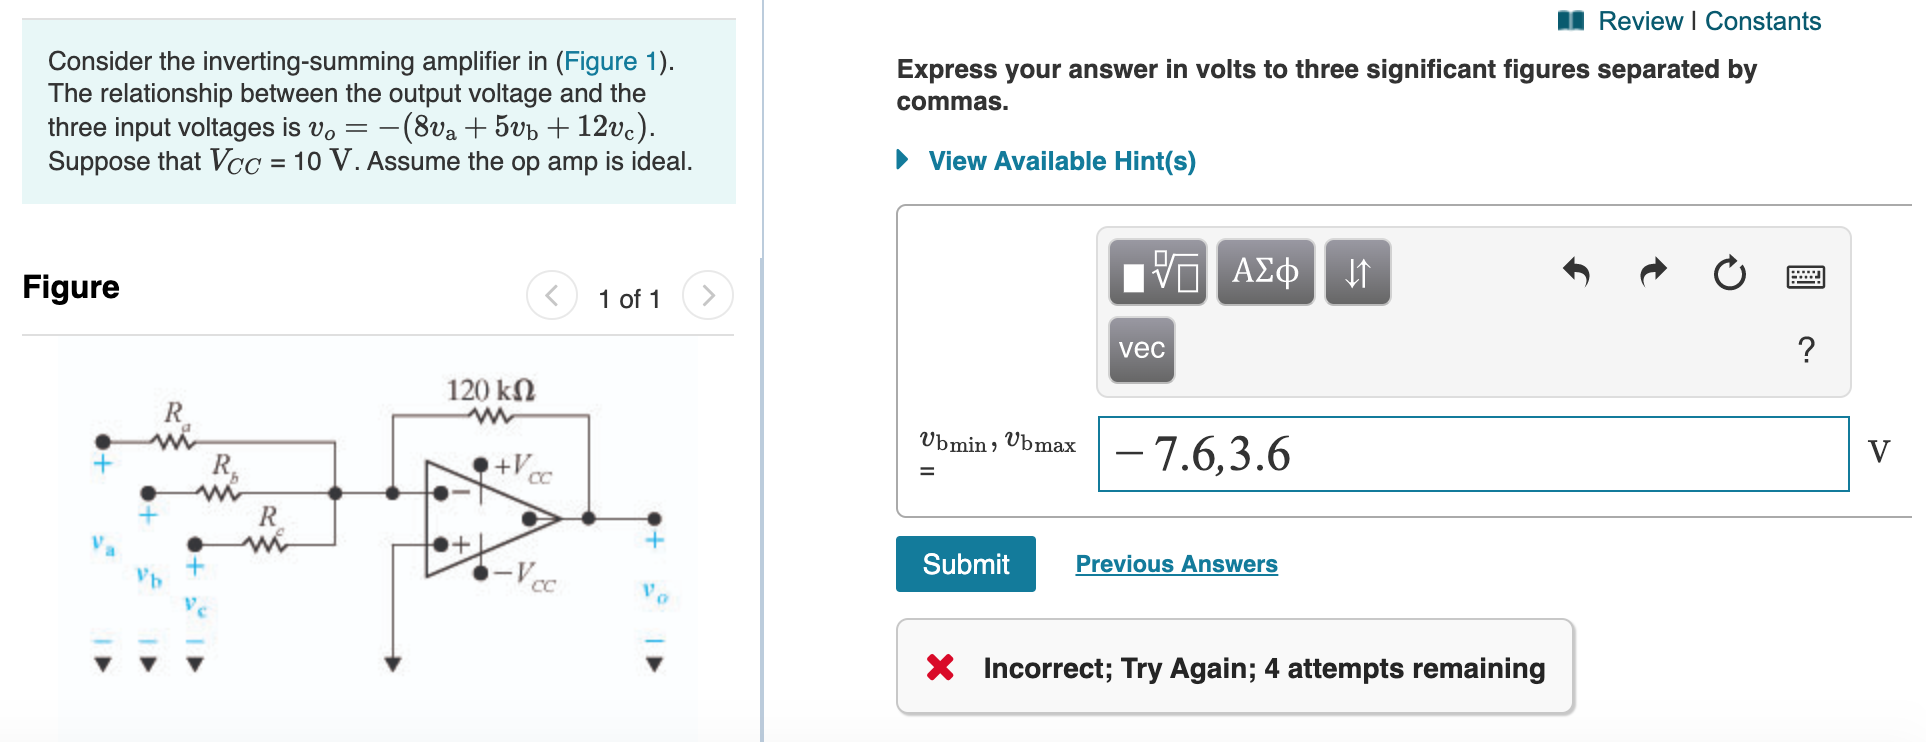The image size is (1926, 742).
Task: View Previous Answers
Action: point(1175,563)
